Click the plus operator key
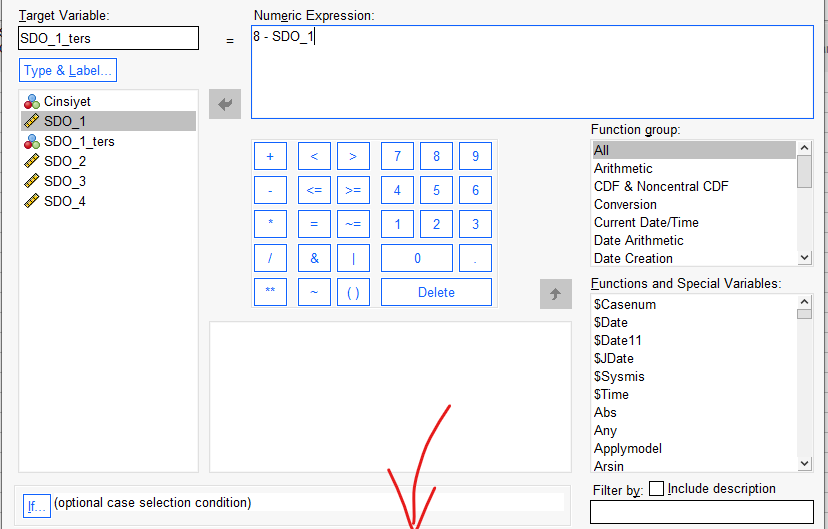 tap(270, 156)
